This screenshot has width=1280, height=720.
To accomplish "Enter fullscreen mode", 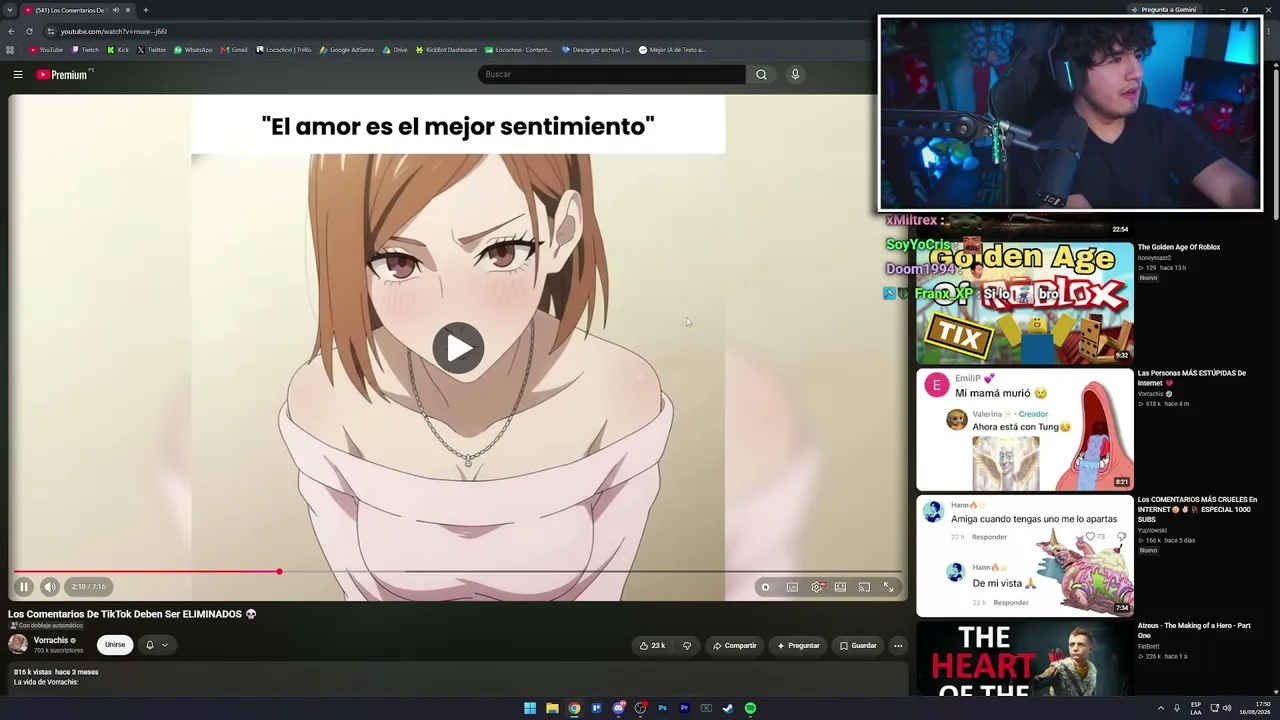I will 888,587.
